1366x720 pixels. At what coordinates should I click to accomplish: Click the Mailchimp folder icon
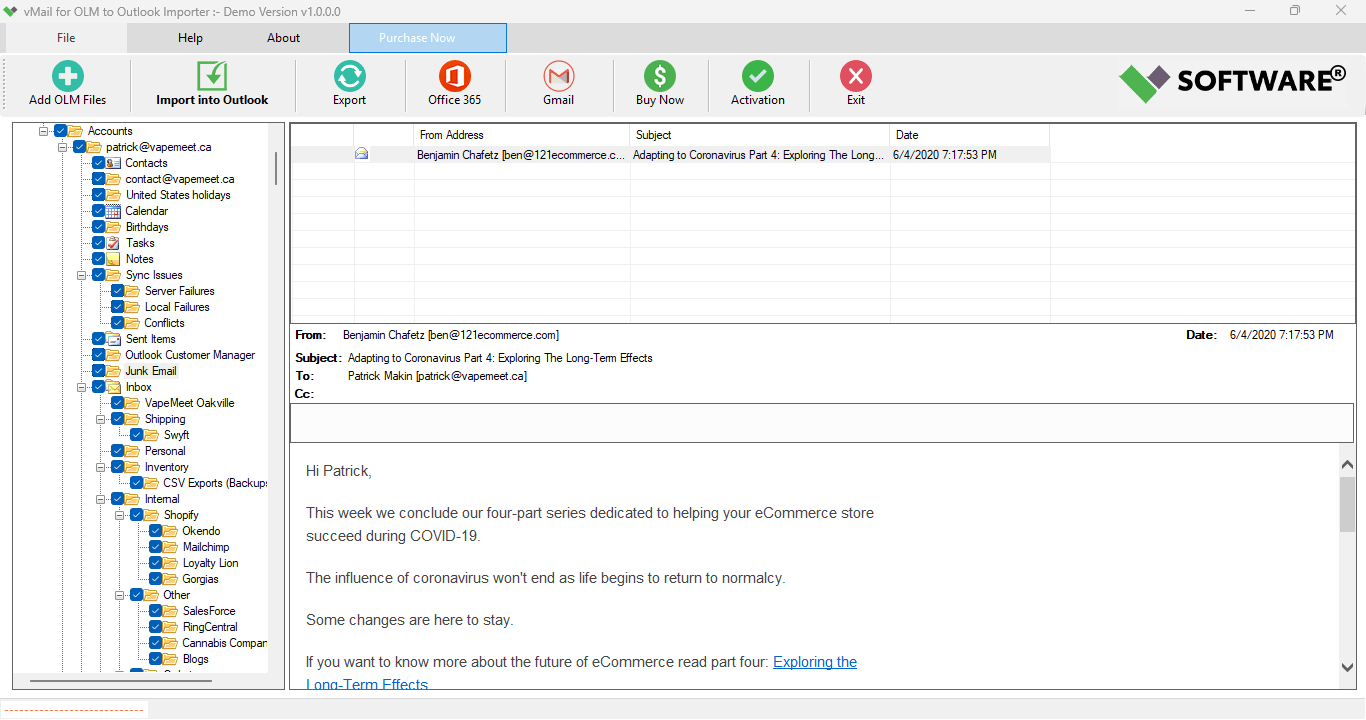pyautogui.click(x=171, y=547)
